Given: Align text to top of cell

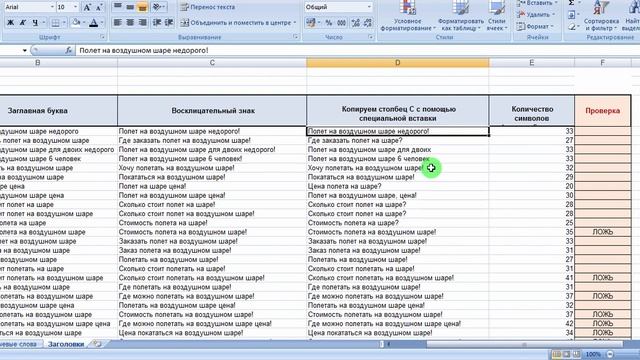Looking at the screenshot, I should click(118, 7).
